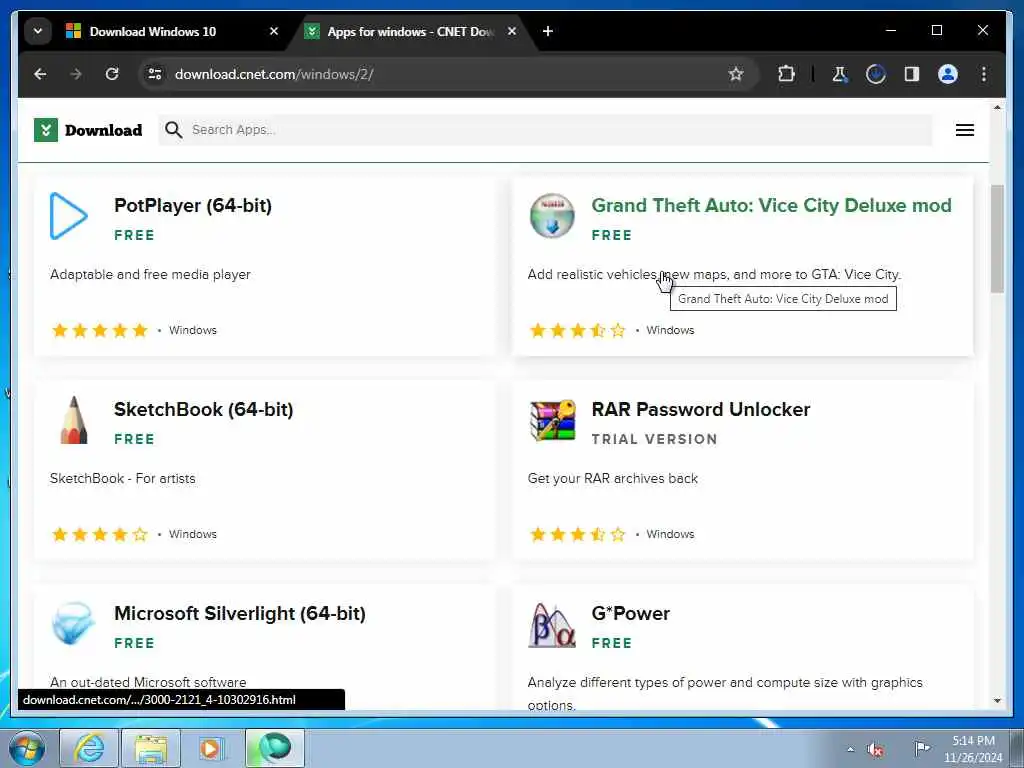
Task: Click the RAR Password Unlocker icon
Action: (552, 420)
